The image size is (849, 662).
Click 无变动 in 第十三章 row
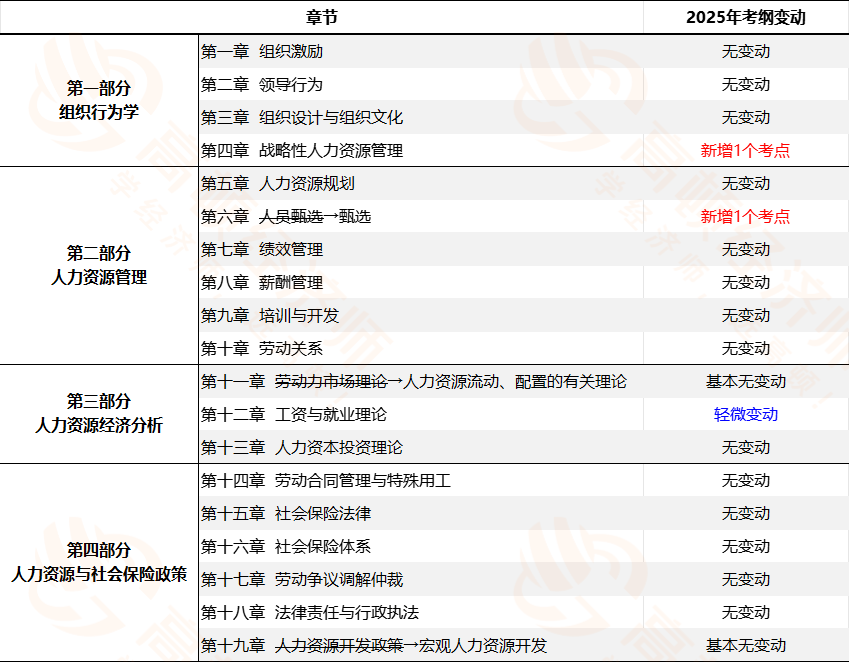click(x=746, y=448)
